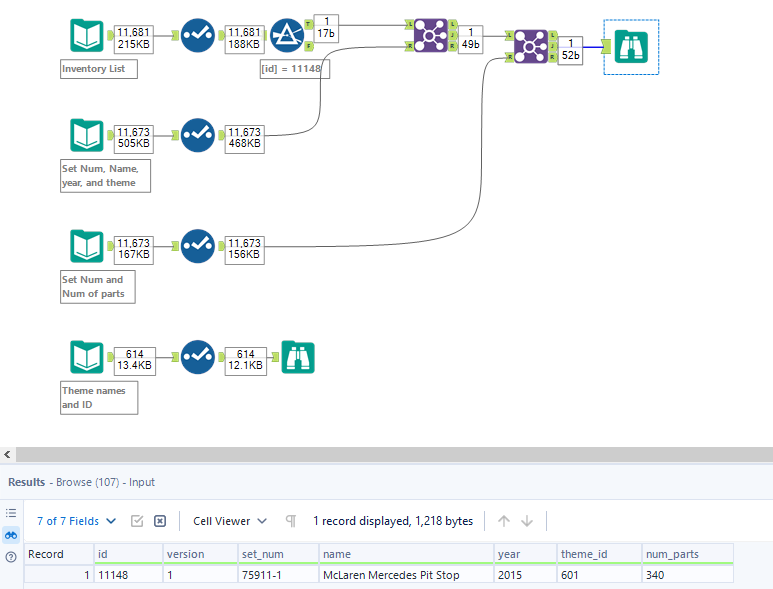Select the Select tool with 11,673 156KB output
Image resolution: width=773 pixels, height=589 pixels.
coord(198,246)
